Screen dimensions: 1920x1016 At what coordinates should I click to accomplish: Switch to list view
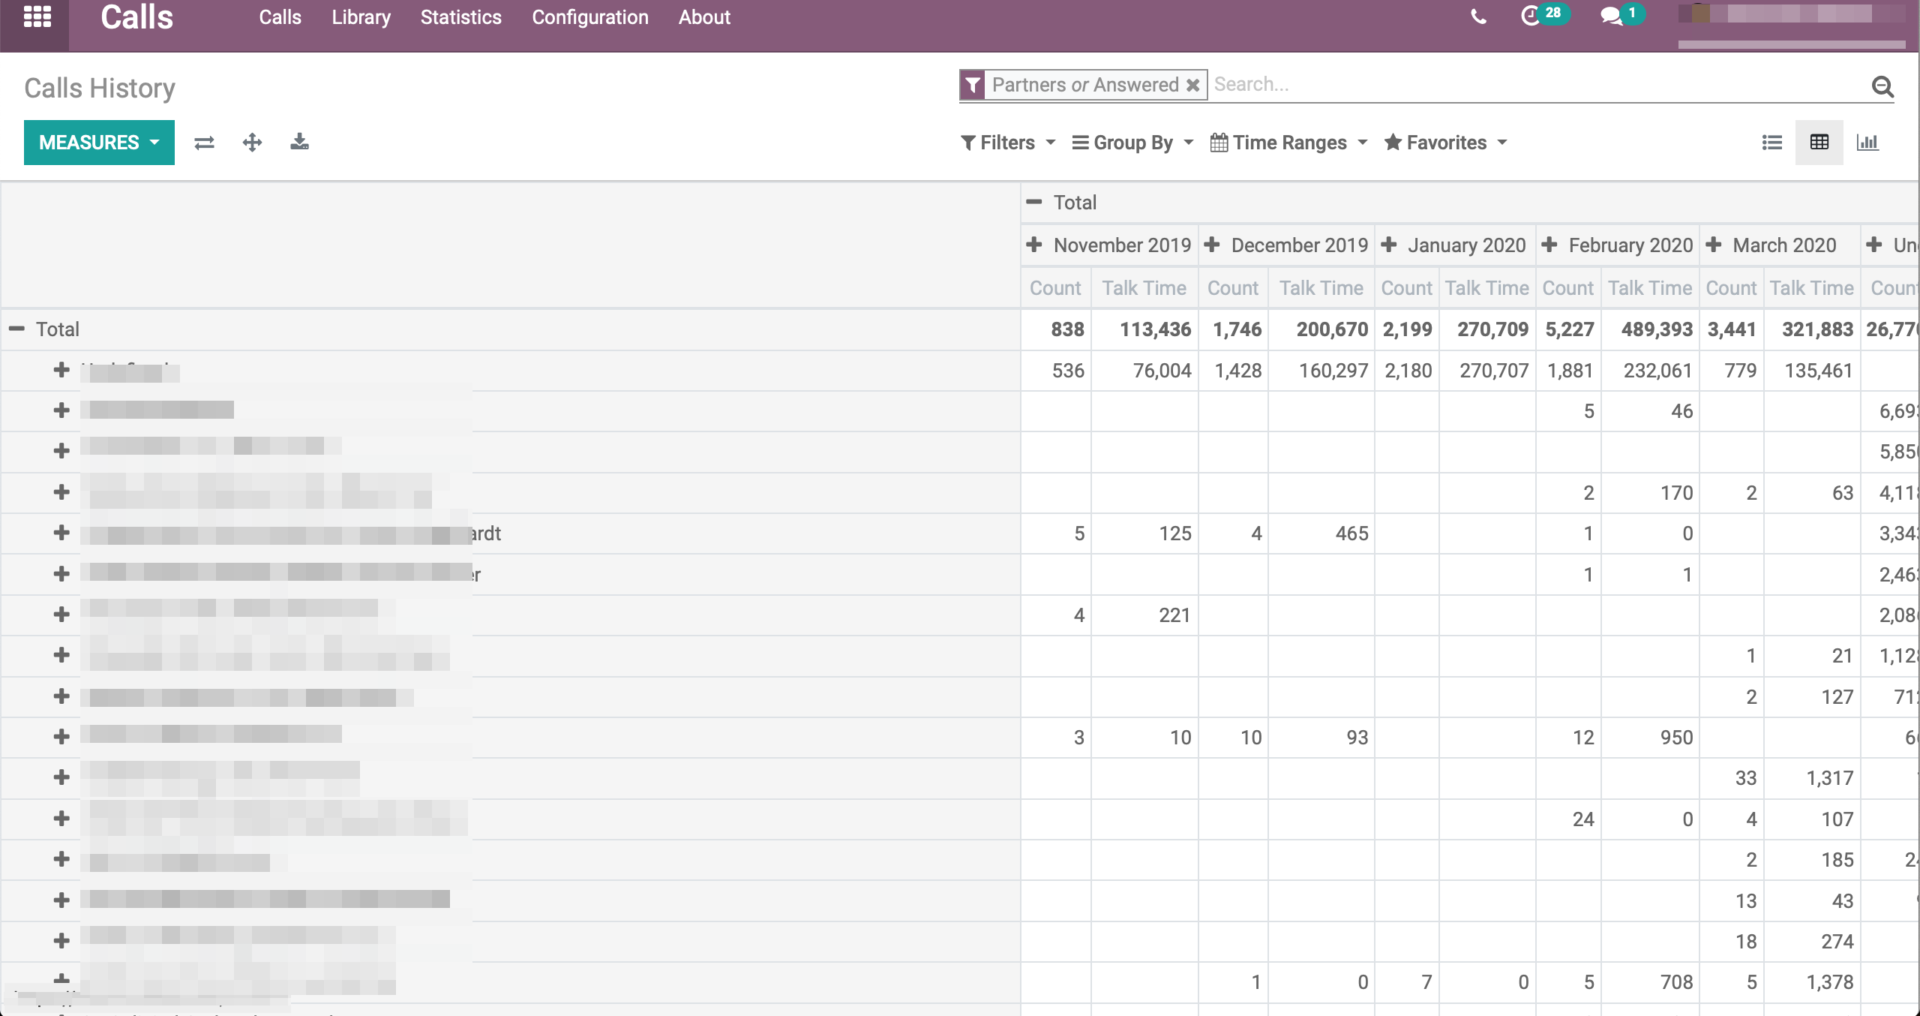(x=1772, y=143)
